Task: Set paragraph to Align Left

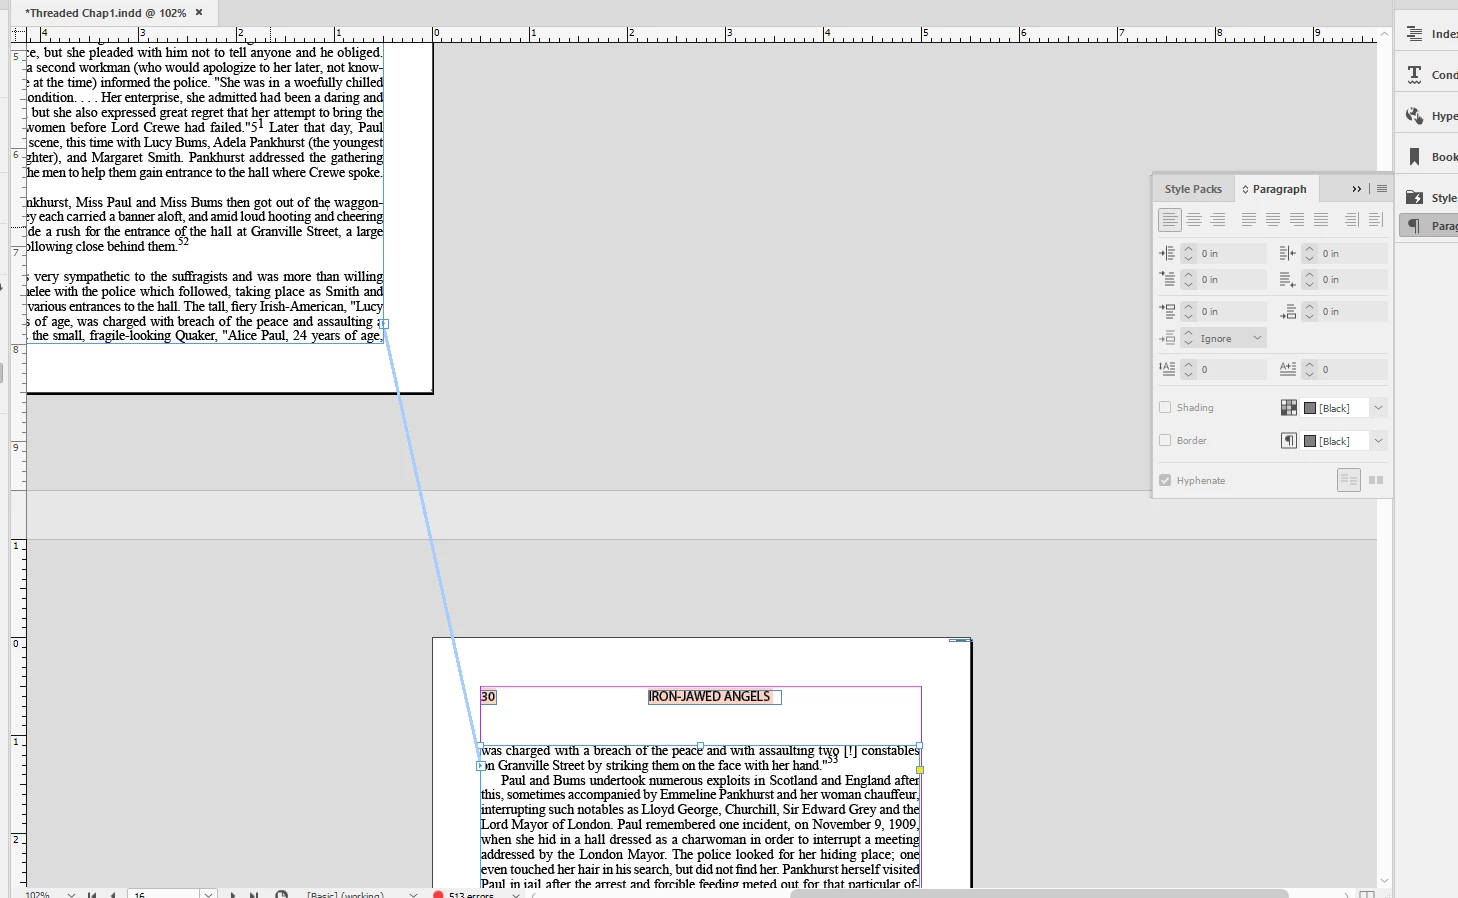Action: click(1169, 220)
